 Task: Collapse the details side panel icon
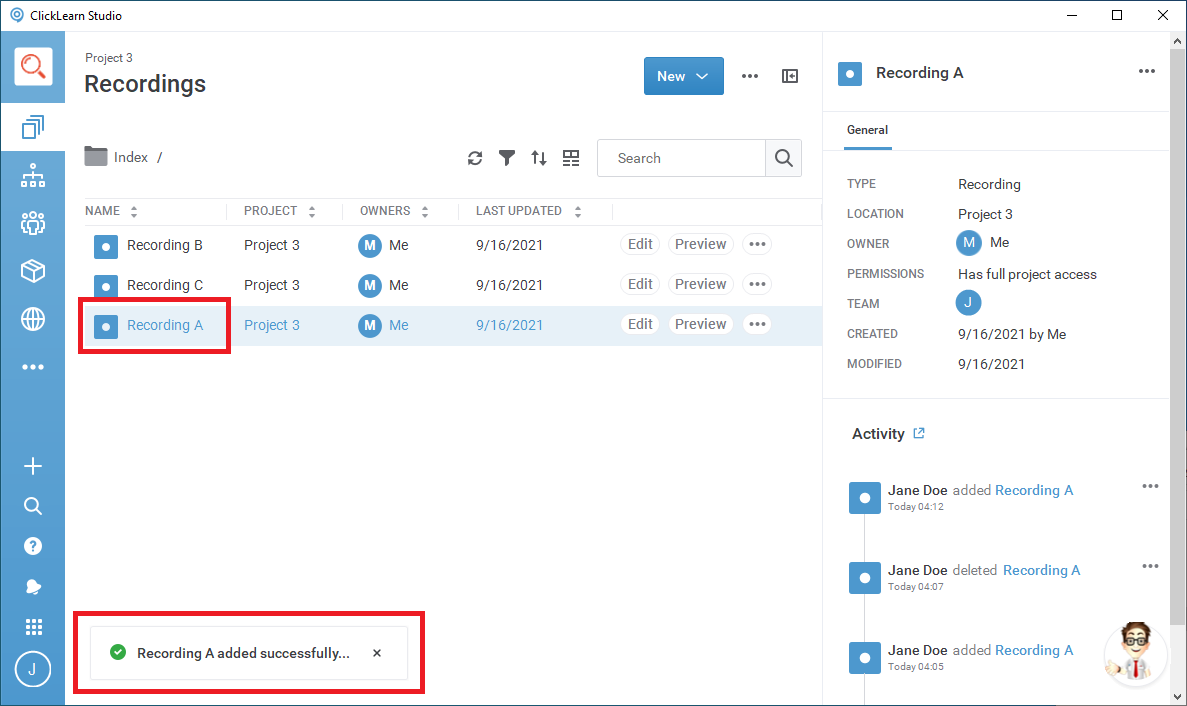coord(790,76)
